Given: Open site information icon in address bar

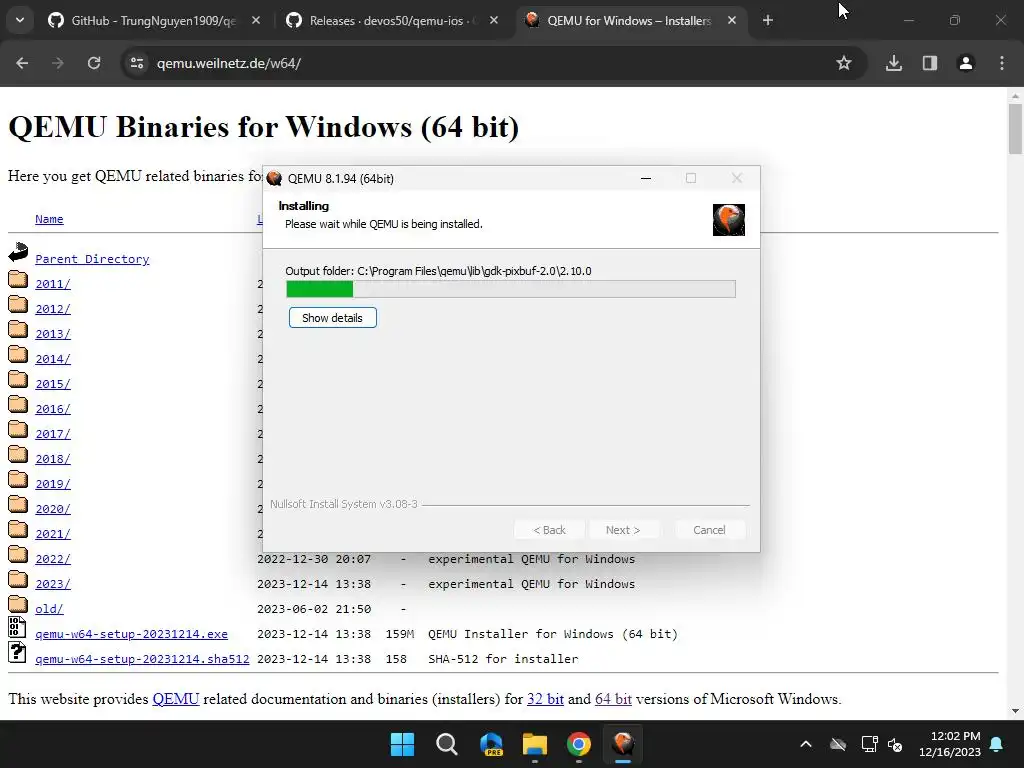Looking at the screenshot, I should point(137,63).
